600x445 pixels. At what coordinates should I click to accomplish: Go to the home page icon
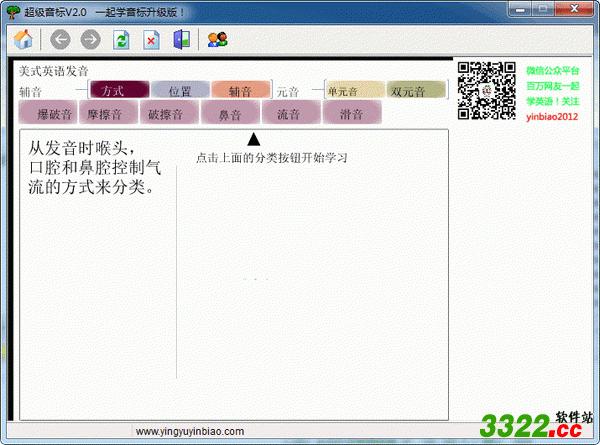23,39
